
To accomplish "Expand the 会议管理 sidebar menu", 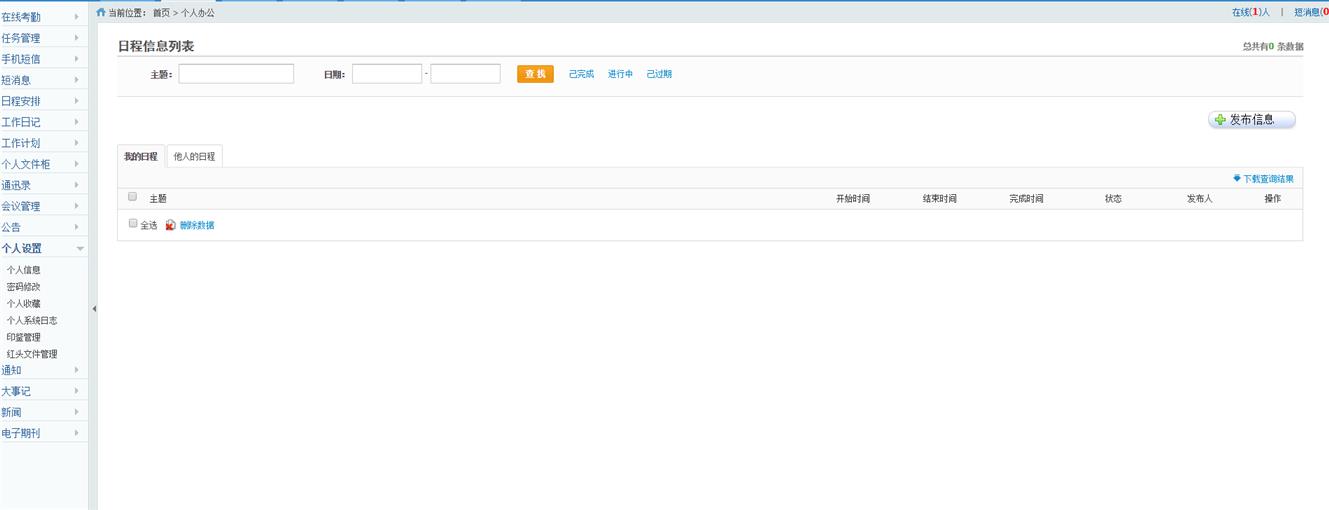I will click(x=43, y=206).
